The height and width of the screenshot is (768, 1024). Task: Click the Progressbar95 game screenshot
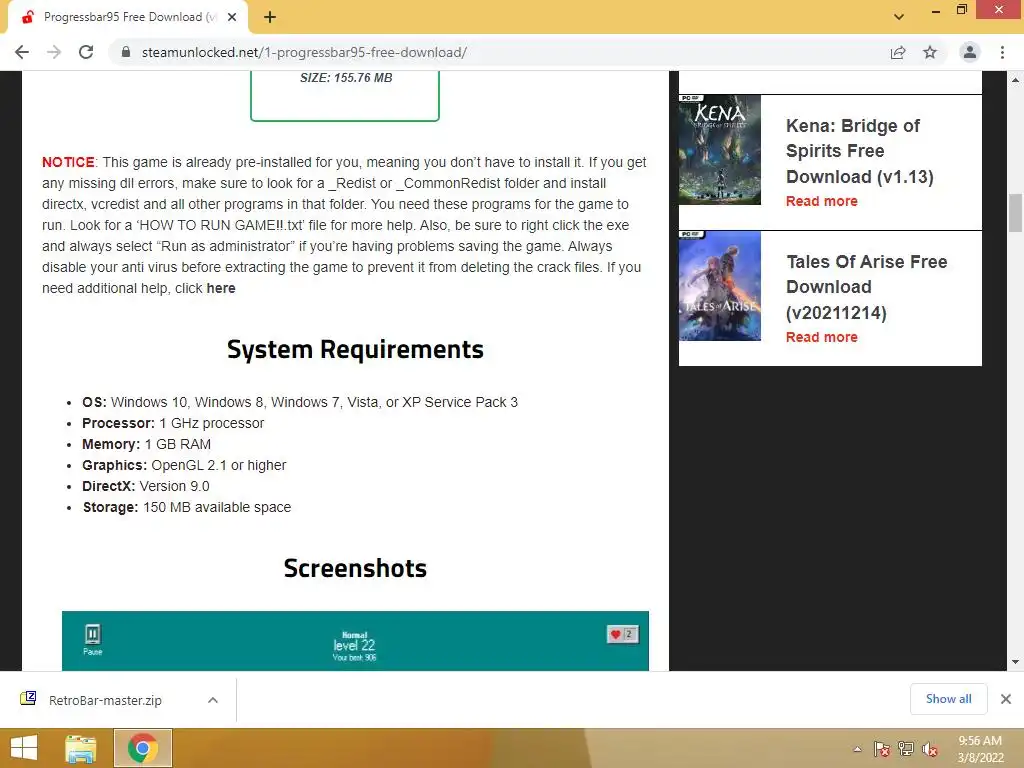pos(355,641)
